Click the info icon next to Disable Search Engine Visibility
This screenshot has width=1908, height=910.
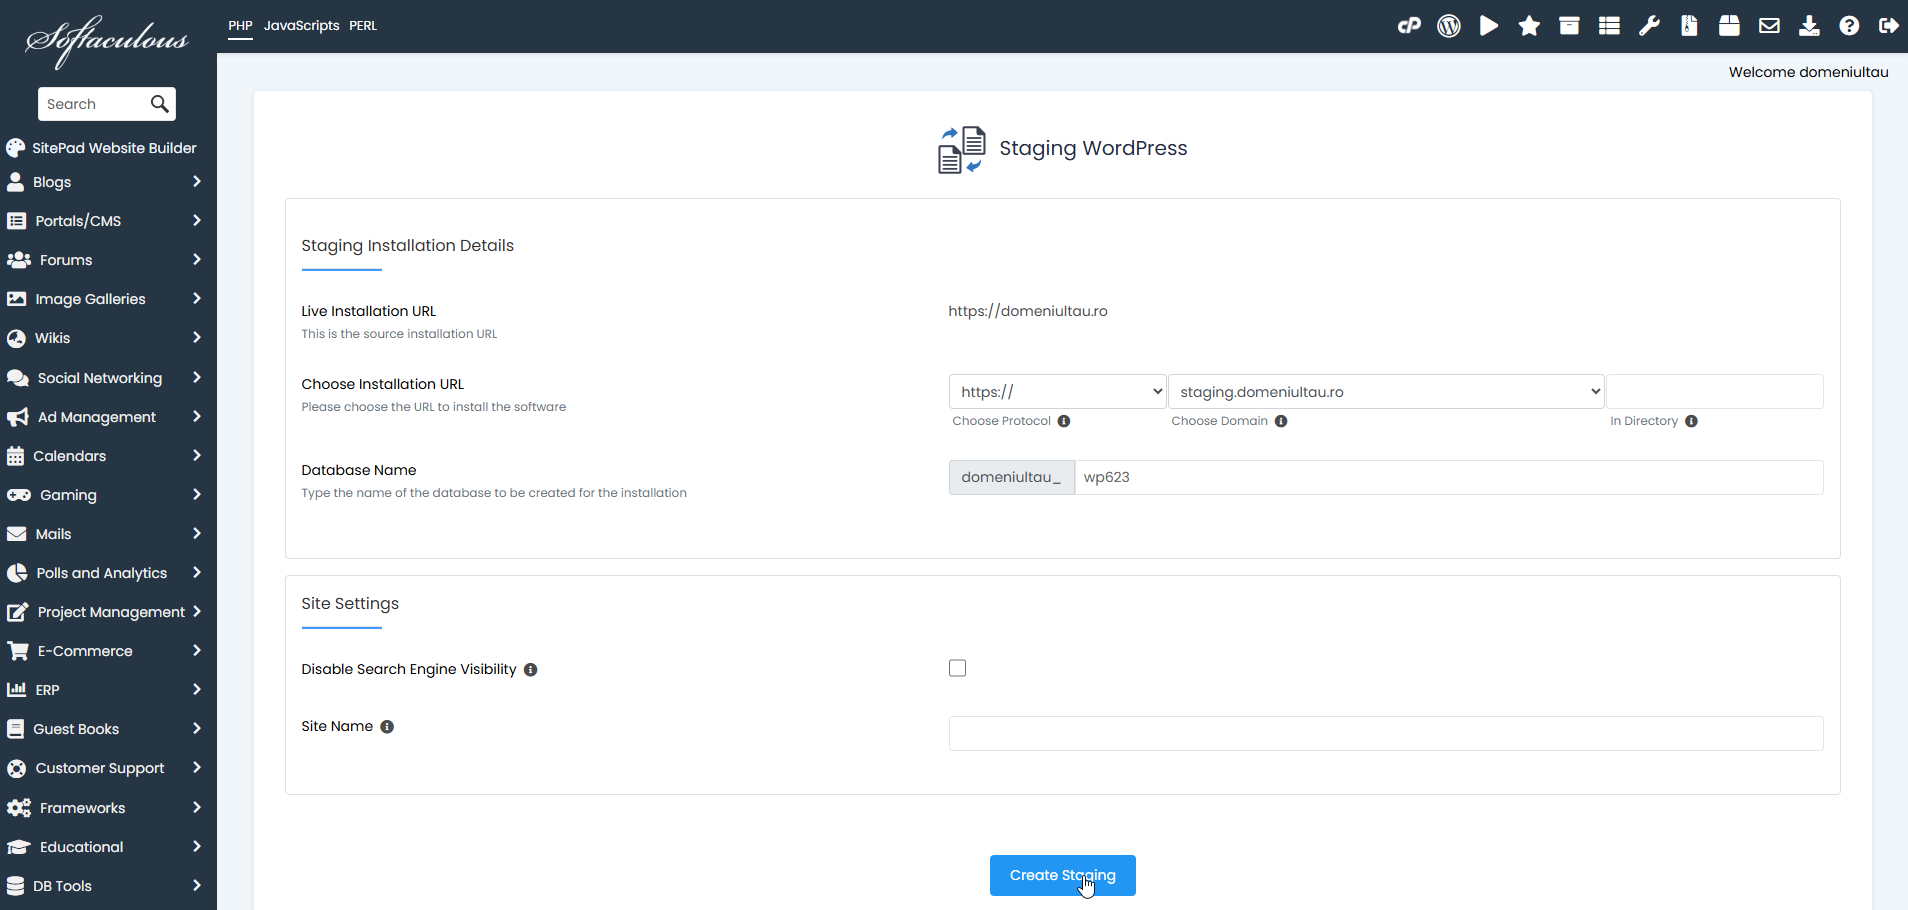point(531,670)
